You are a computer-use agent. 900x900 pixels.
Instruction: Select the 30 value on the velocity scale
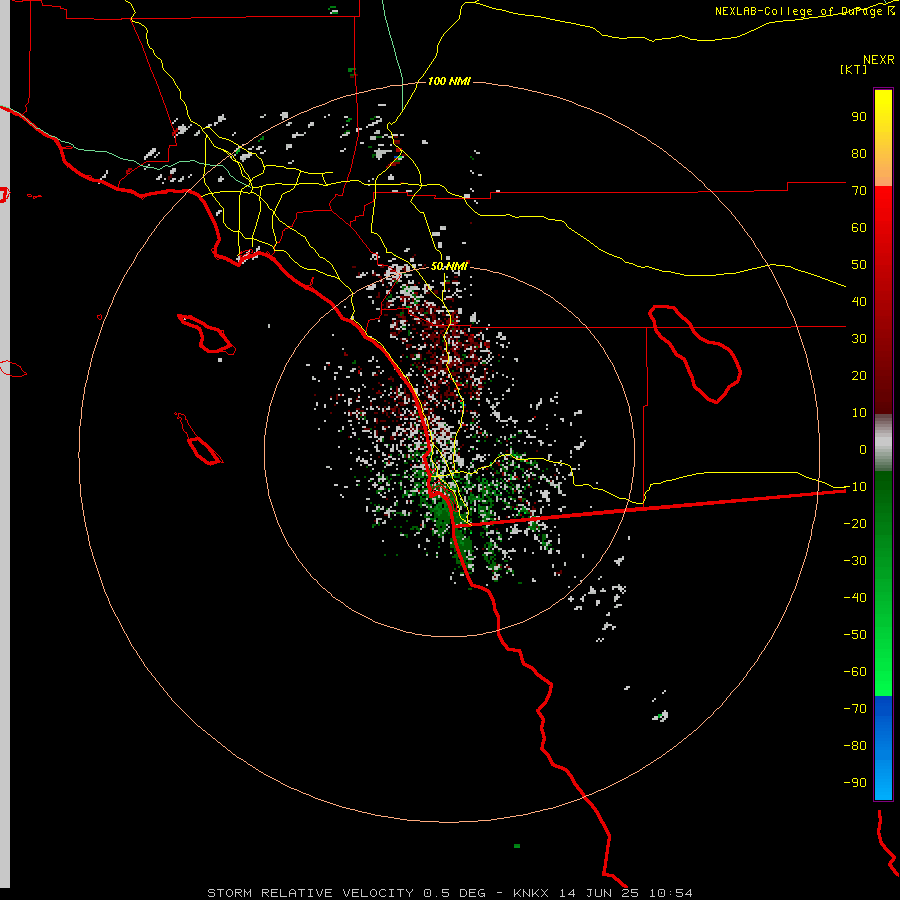(859, 339)
